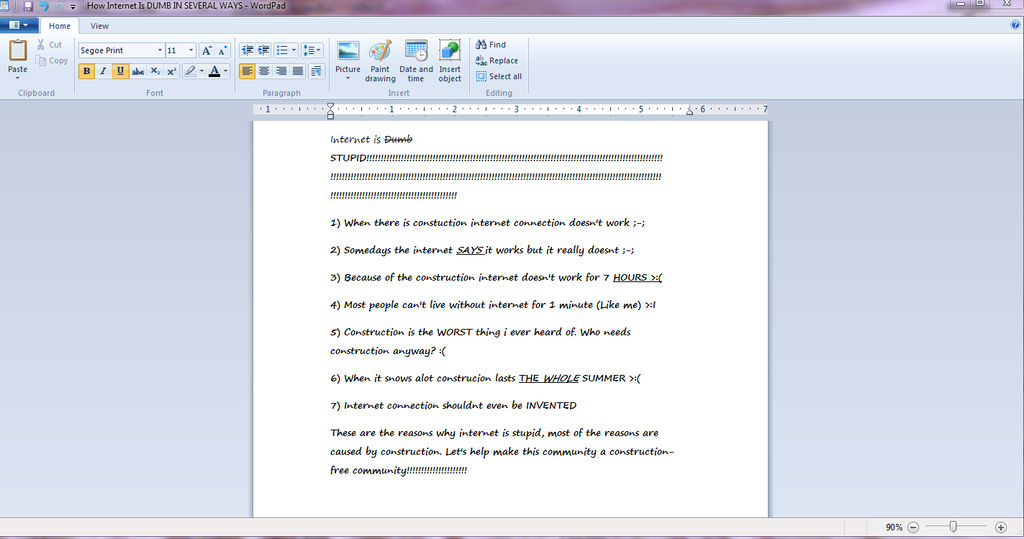Click Replace in Editing group
The height and width of the screenshot is (539, 1024).
pyautogui.click(x=497, y=61)
